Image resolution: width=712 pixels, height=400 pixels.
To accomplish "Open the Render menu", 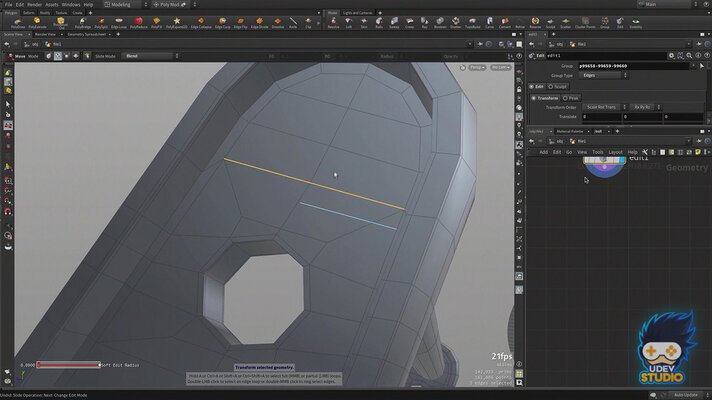I will [x=35, y=4].
